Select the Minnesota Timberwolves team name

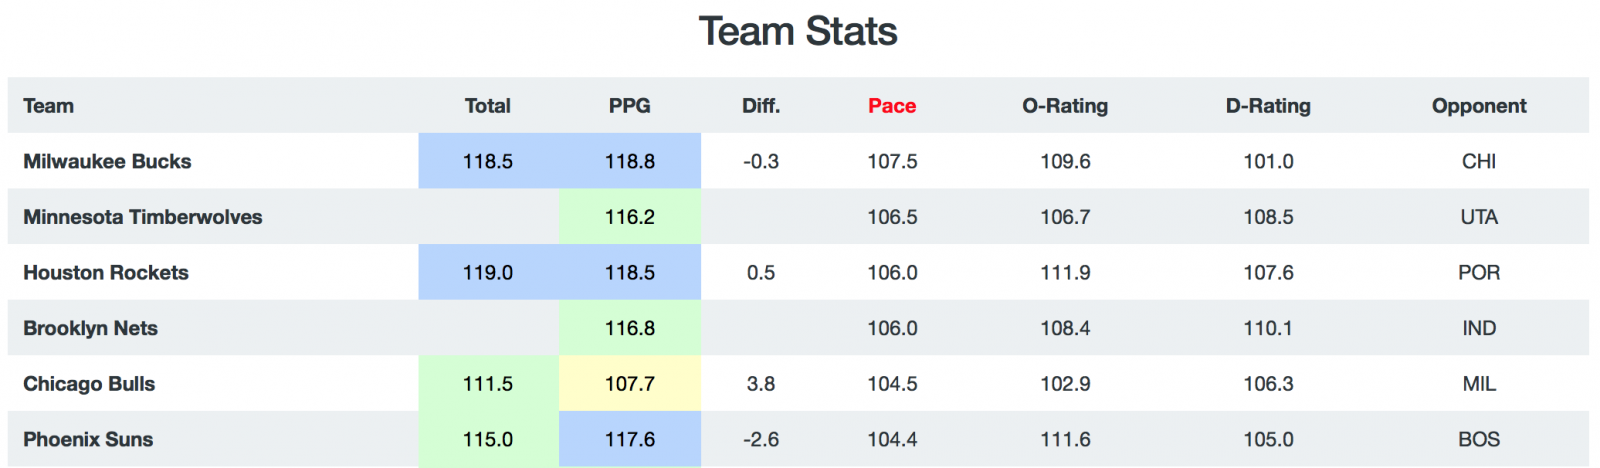(x=143, y=217)
